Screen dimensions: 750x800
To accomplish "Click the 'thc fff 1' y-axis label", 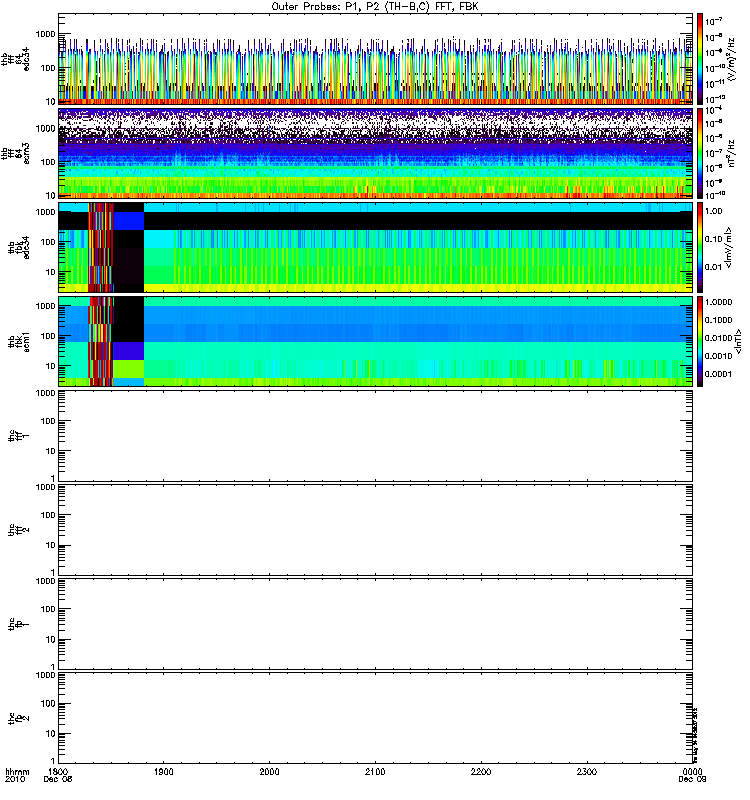I will tap(19, 436).
